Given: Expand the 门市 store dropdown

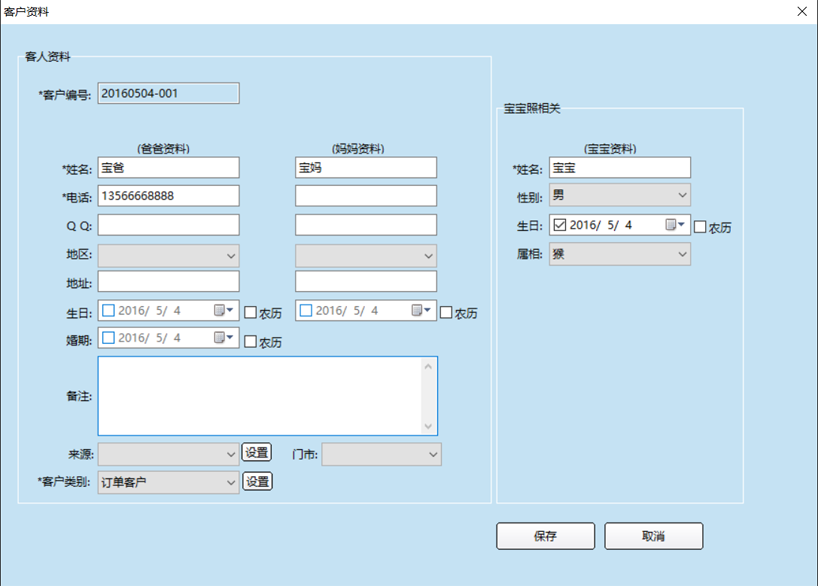Looking at the screenshot, I should coord(381,454).
